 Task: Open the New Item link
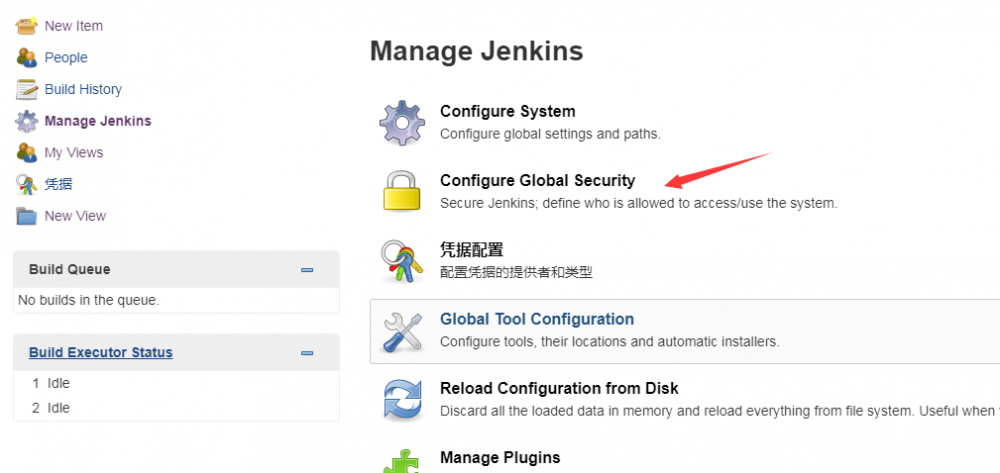click(x=73, y=26)
